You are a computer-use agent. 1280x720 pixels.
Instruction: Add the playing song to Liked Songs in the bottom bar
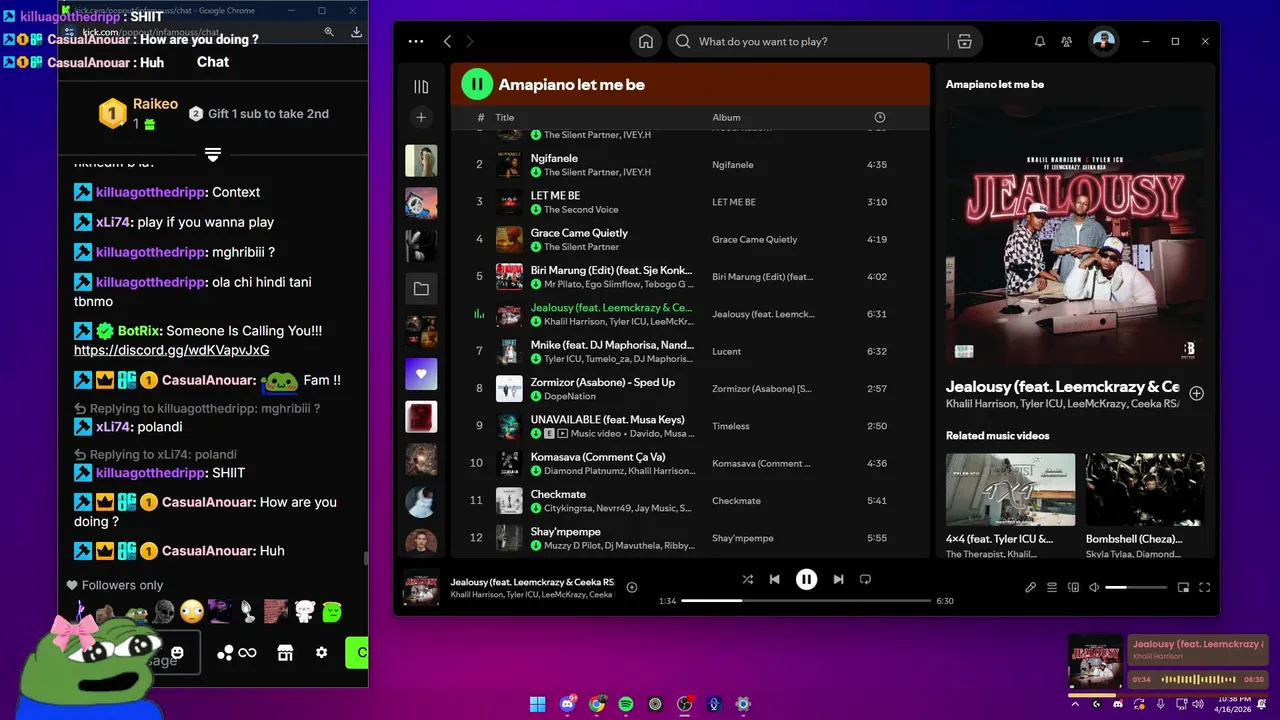click(x=632, y=587)
